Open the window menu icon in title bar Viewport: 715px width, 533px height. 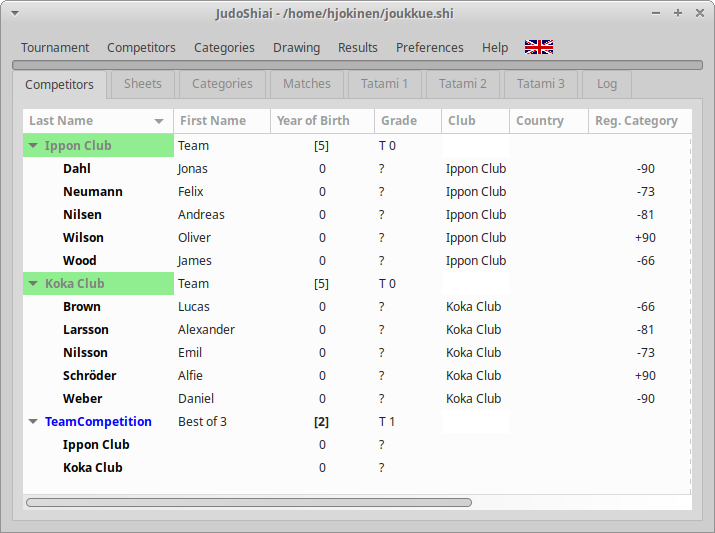pyautogui.click(x=14, y=13)
